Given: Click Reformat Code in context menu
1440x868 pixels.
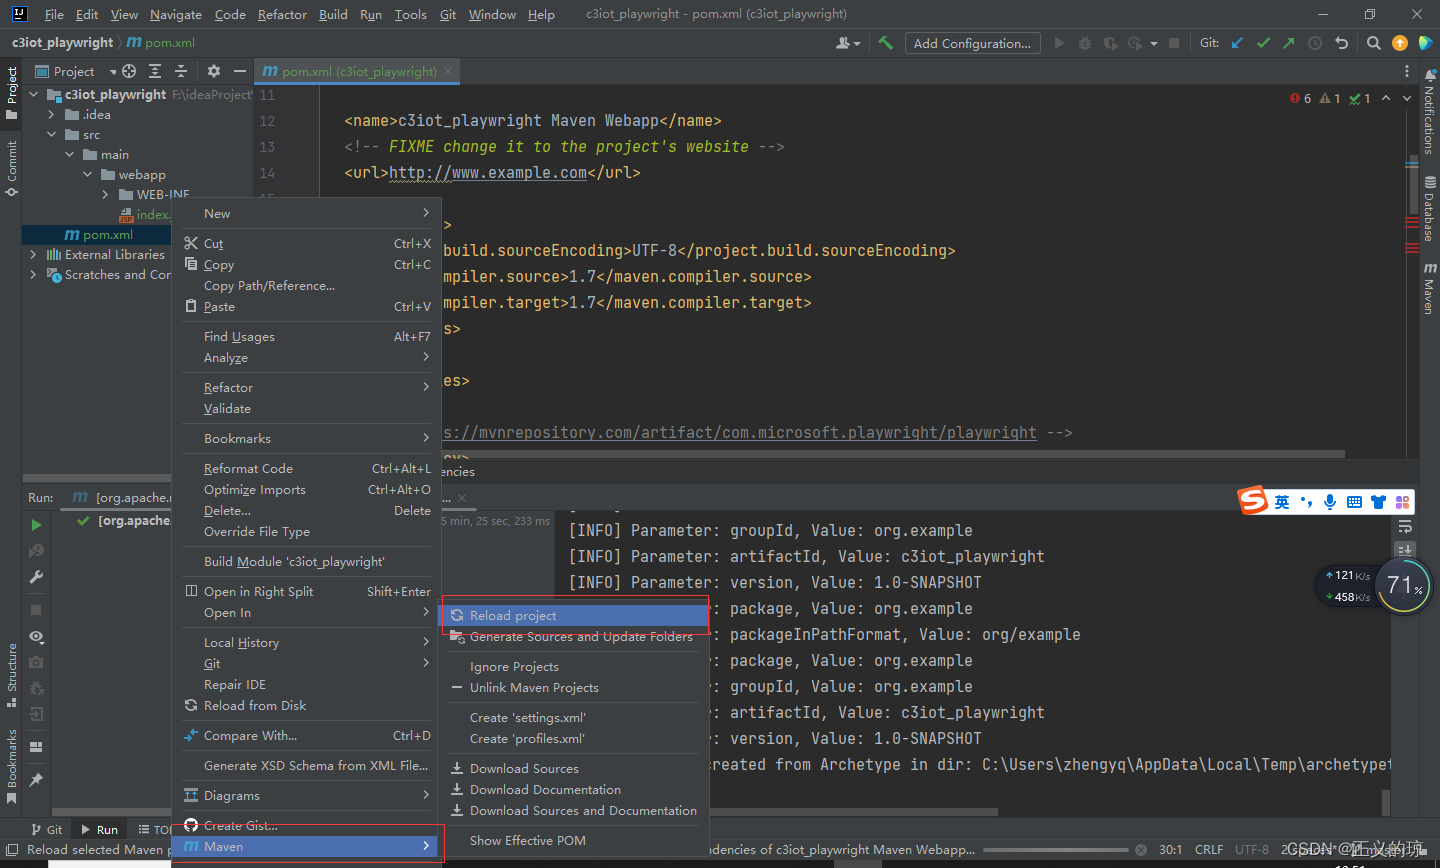Looking at the screenshot, I should coord(307,469).
